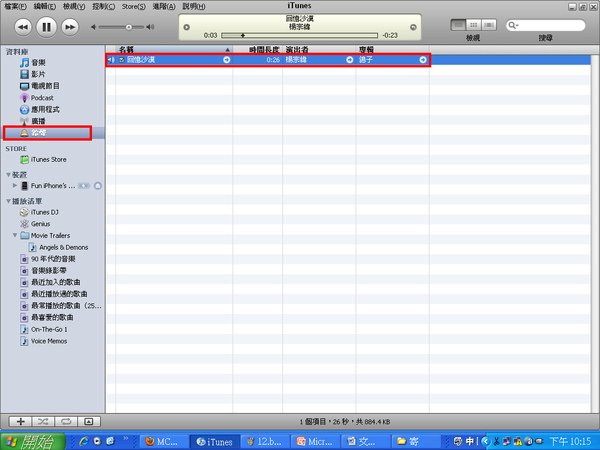
Task: Uncheck the 回憶沙漠 song checkbox
Action: tap(122, 60)
